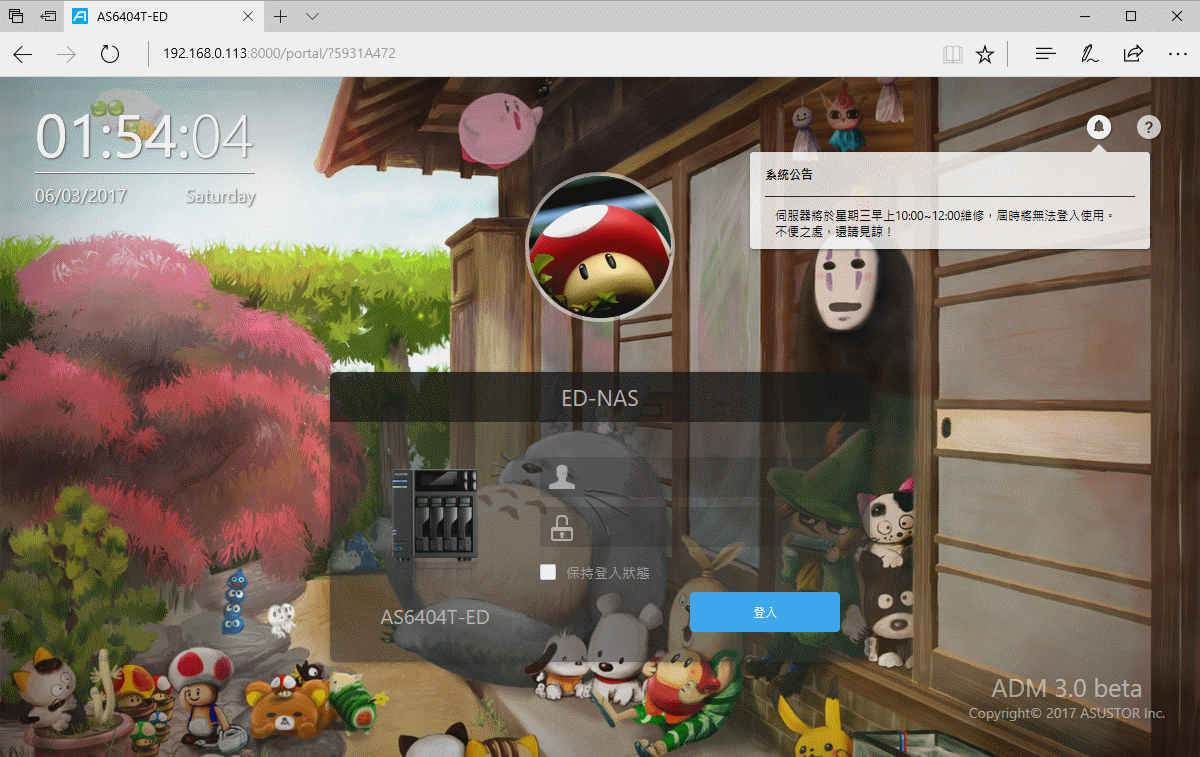Open reading view from the address bar
The height and width of the screenshot is (757, 1200).
(x=952, y=54)
